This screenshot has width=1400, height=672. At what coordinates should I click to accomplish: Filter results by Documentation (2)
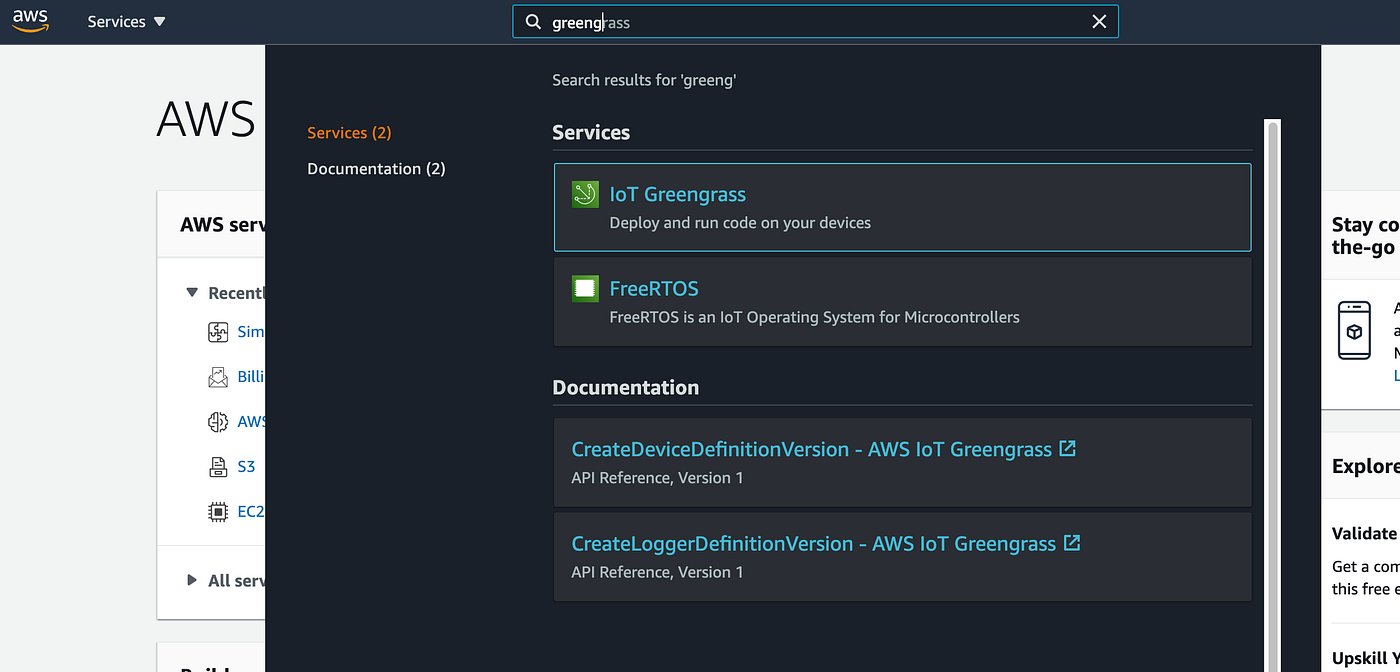click(x=376, y=169)
